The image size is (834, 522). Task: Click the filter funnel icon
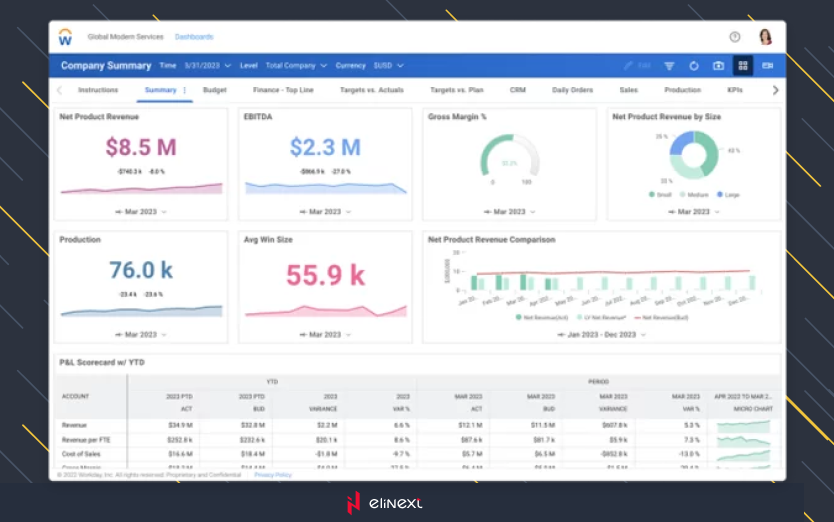[x=670, y=66]
